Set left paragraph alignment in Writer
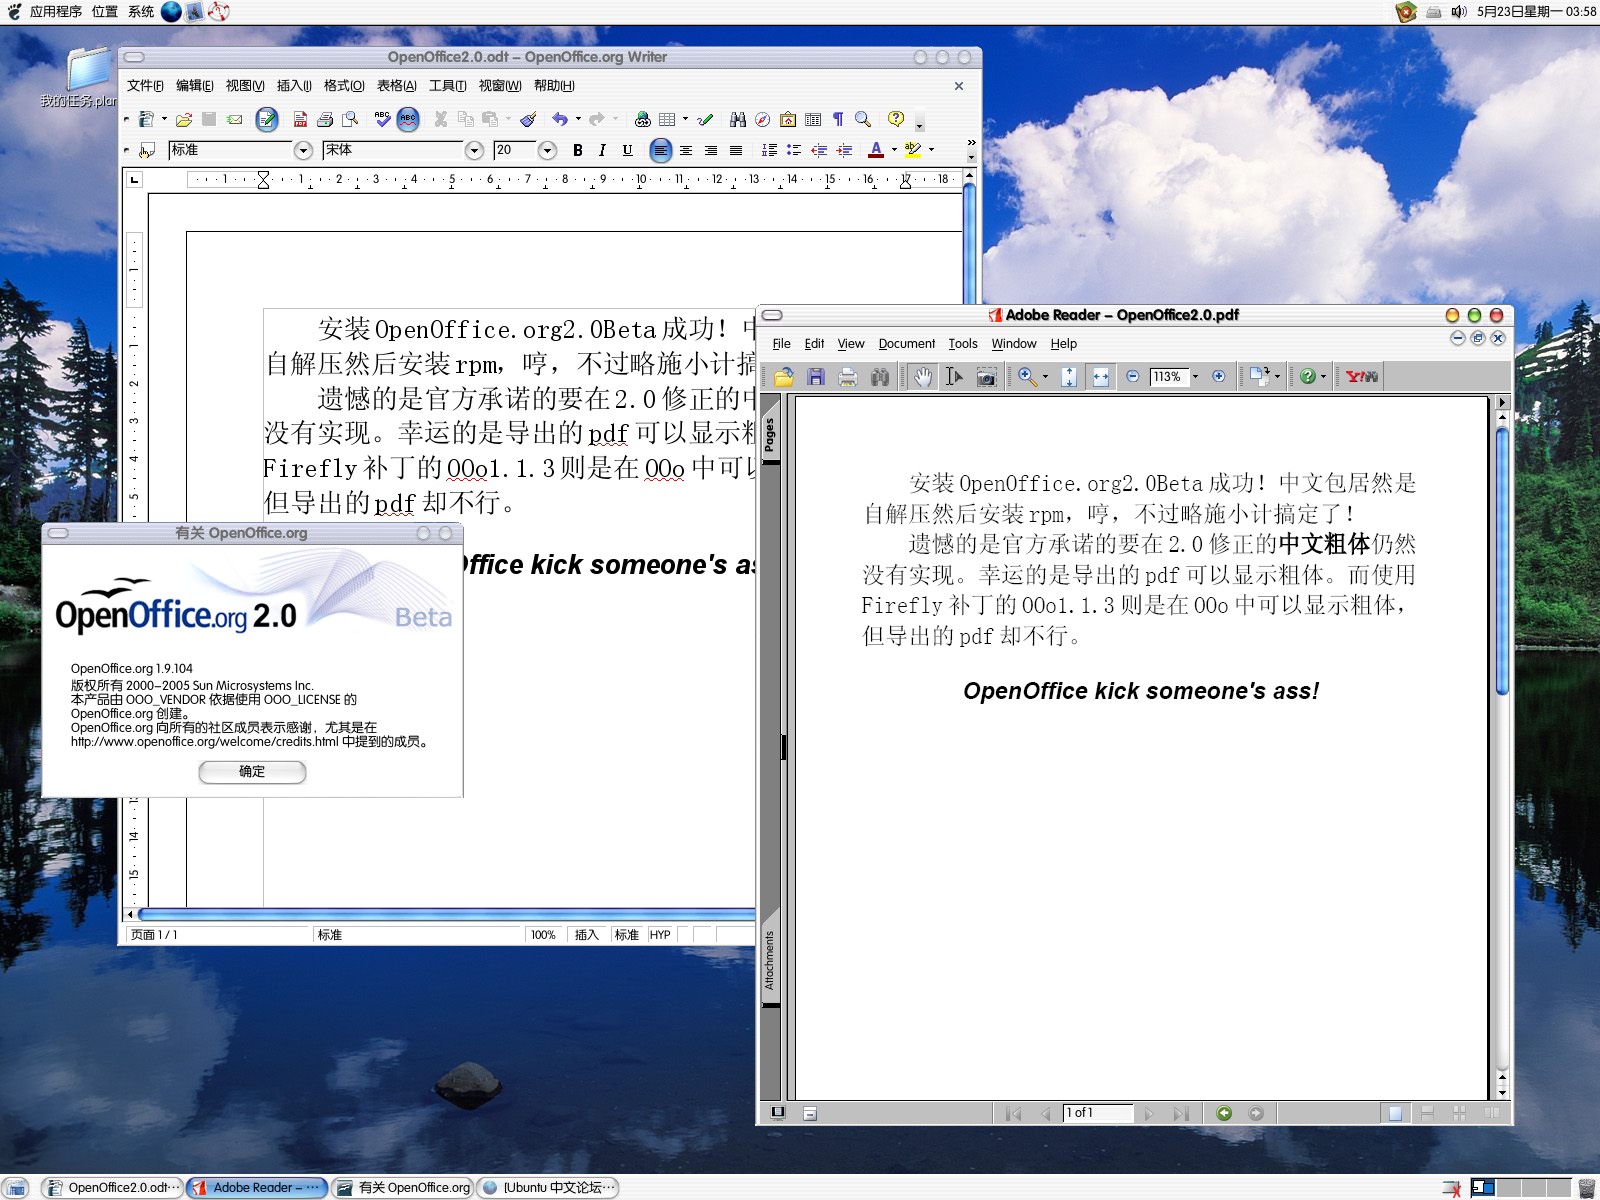 click(660, 150)
